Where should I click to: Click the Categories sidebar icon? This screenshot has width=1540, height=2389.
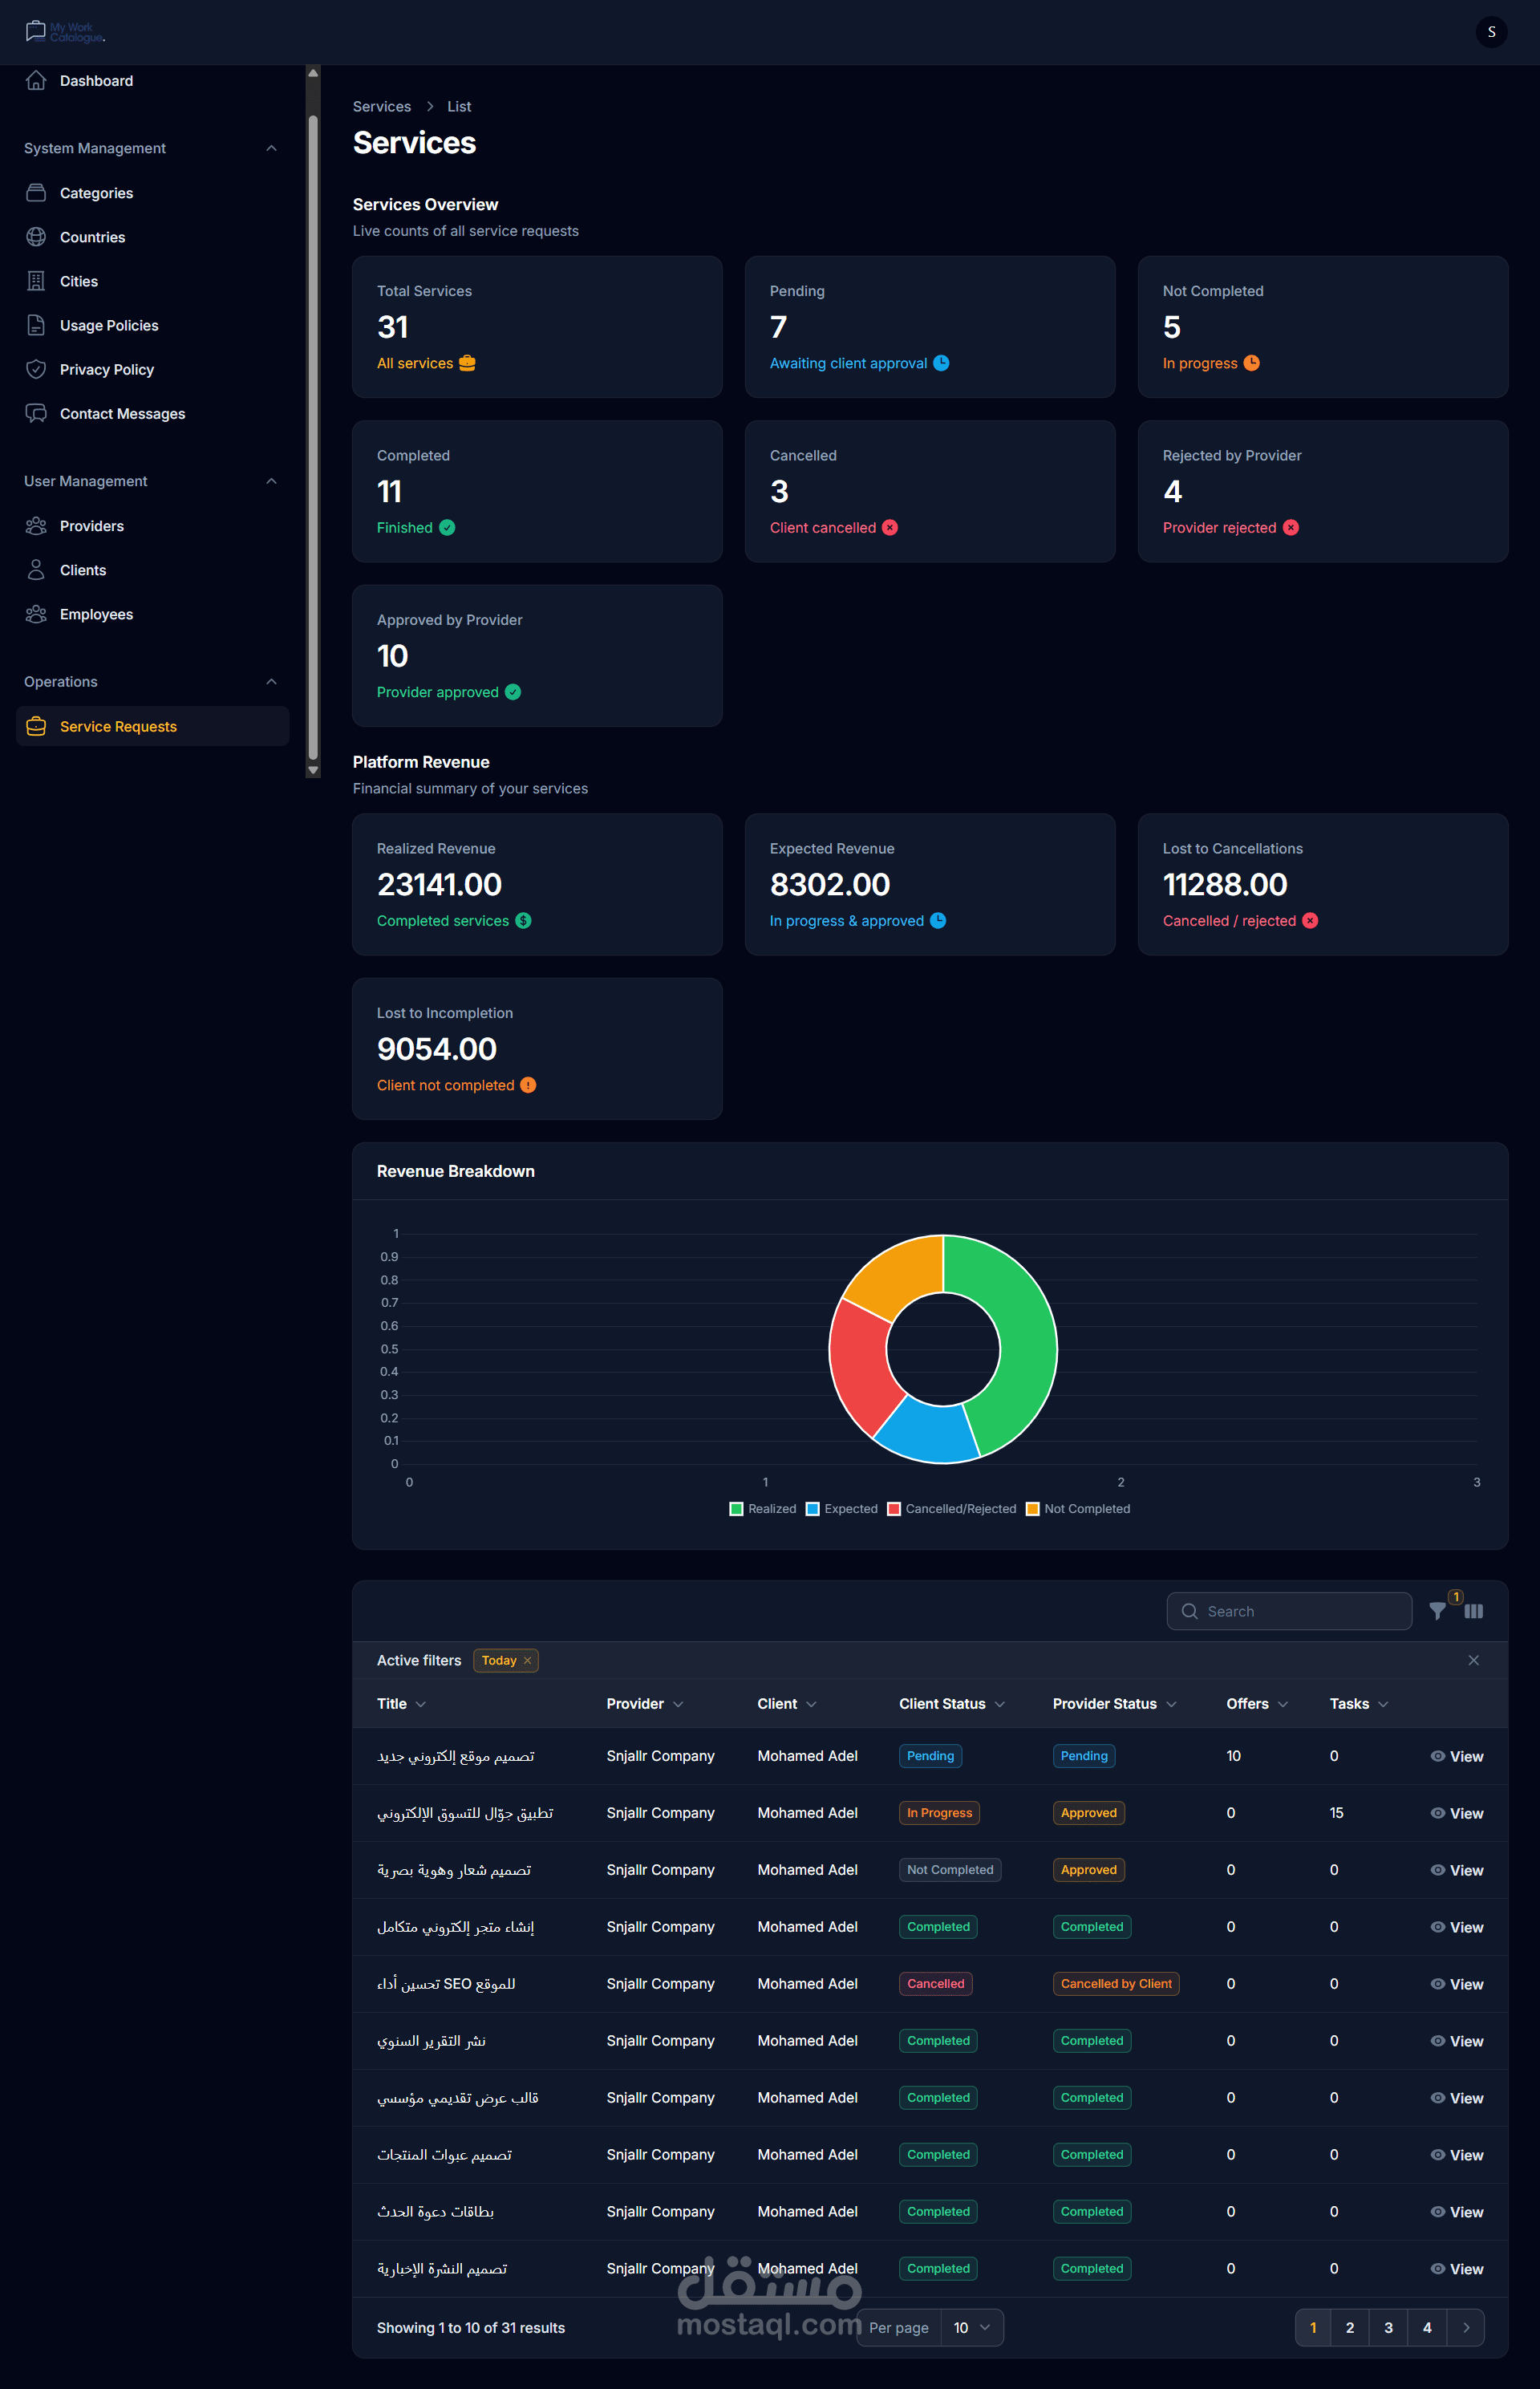coord(36,193)
